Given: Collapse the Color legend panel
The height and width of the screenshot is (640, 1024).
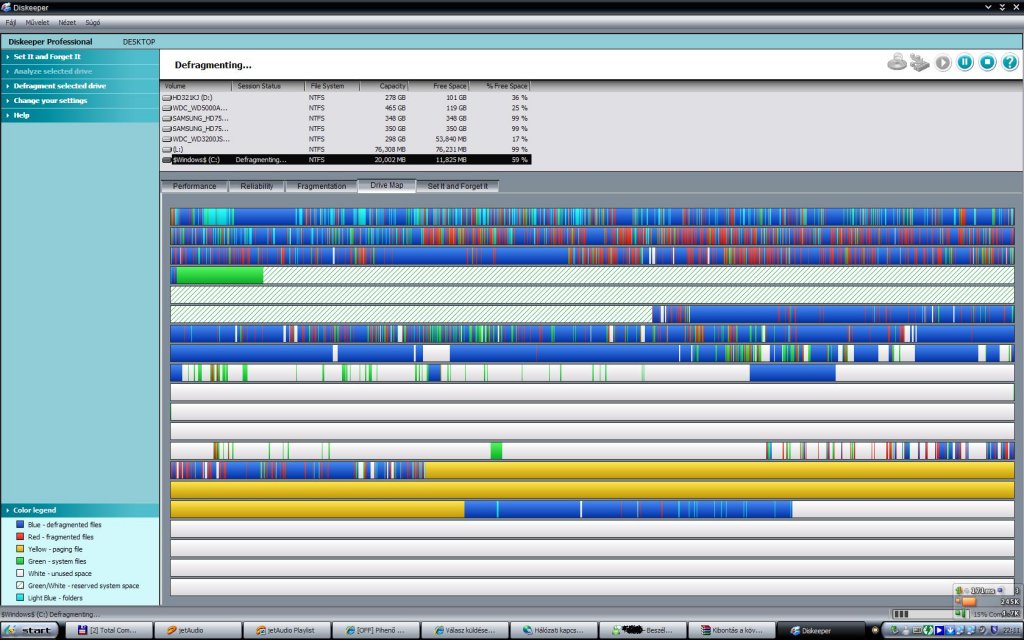Looking at the screenshot, I should pyautogui.click(x=80, y=510).
